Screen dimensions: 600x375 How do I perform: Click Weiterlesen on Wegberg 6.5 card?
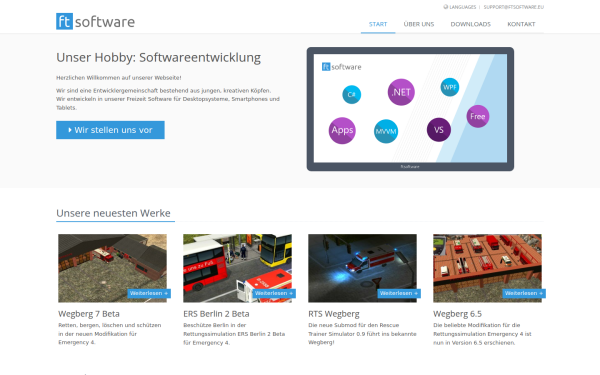click(x=524, y=293)
